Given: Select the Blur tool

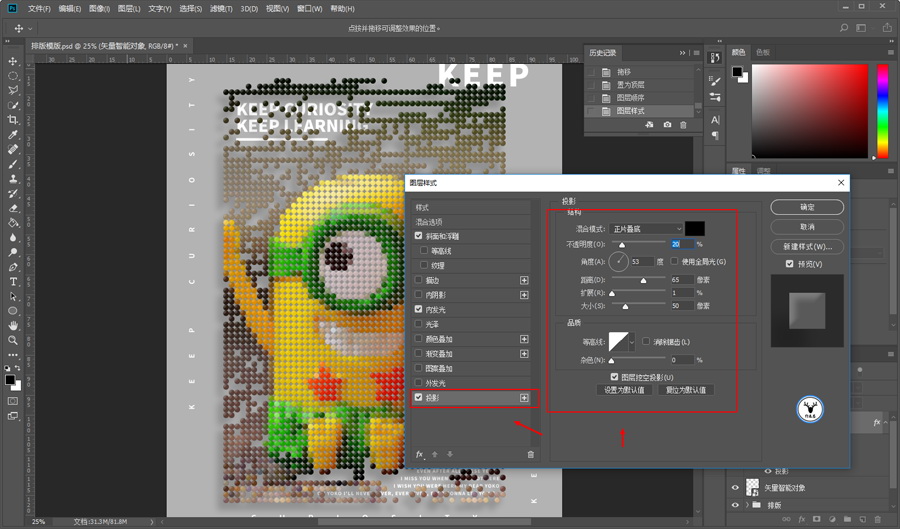Looking at the screenshot, I should [13, 238].
